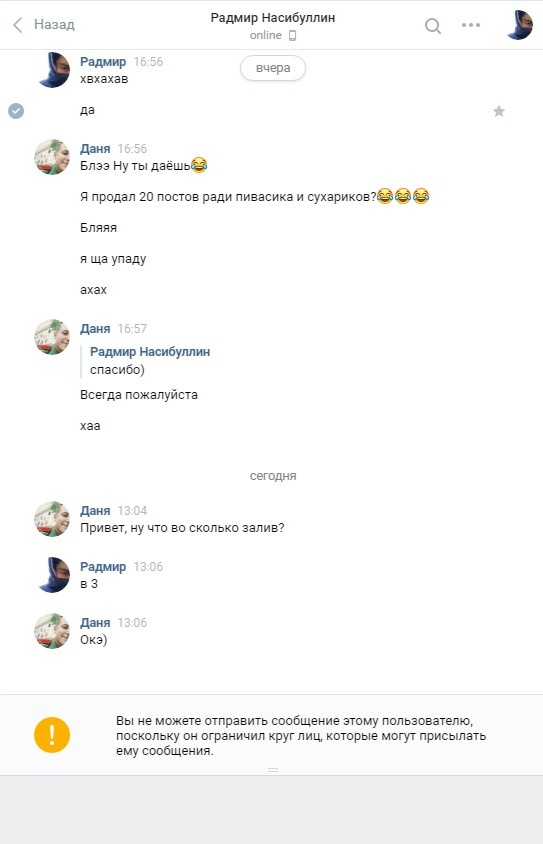Open Радмир Насибуллин's name in header
The width and height of the screenshot is (543, 844).
(x=273, y=18)
